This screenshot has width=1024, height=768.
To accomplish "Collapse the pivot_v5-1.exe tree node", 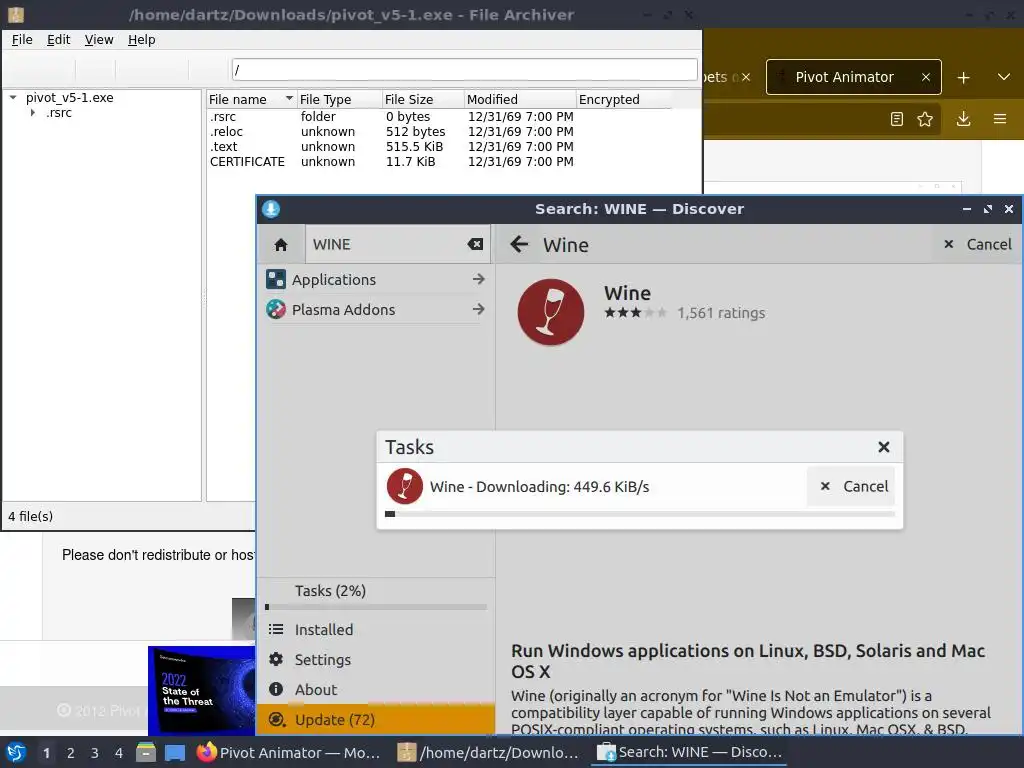I will (13, 98).
